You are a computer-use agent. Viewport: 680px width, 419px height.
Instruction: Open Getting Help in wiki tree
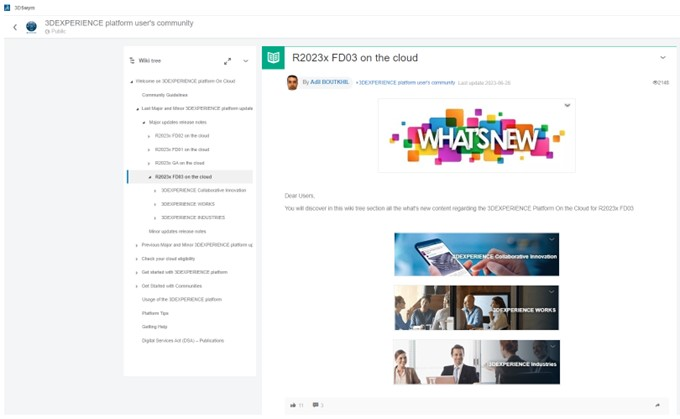(x=154, y=327)
